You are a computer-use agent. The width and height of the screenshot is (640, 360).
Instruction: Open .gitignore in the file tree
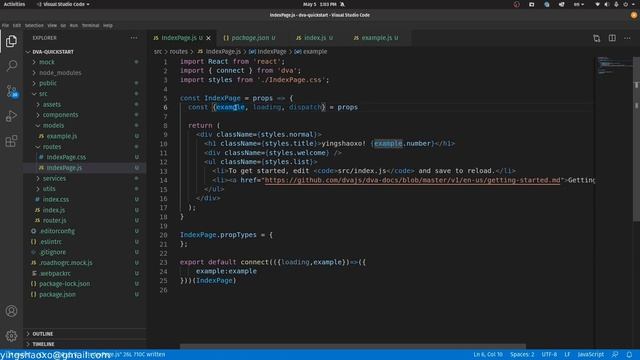tap(53, 252)
